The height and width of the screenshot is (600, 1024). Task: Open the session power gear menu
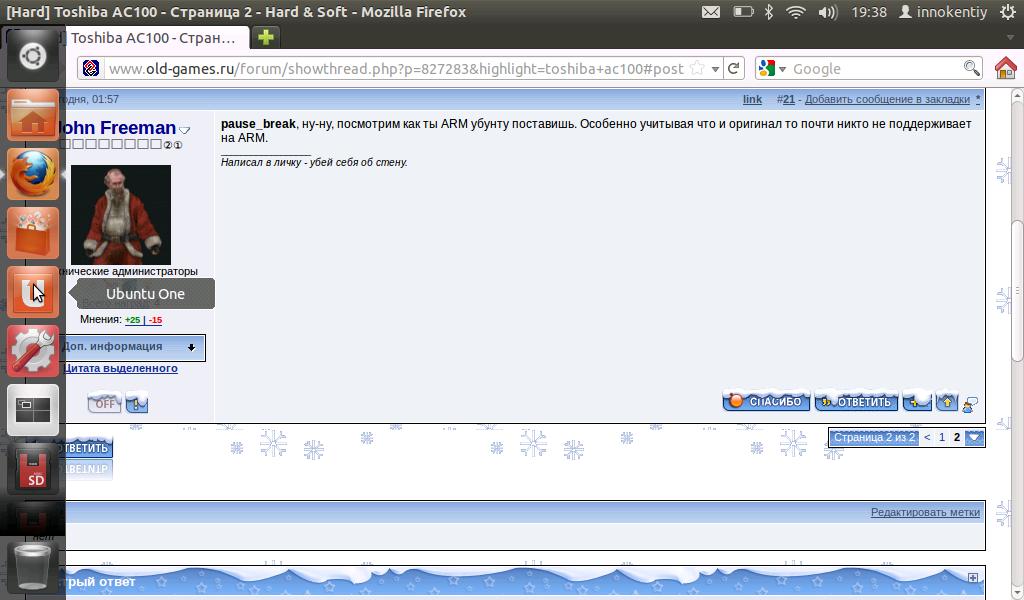pos(1008,12)
